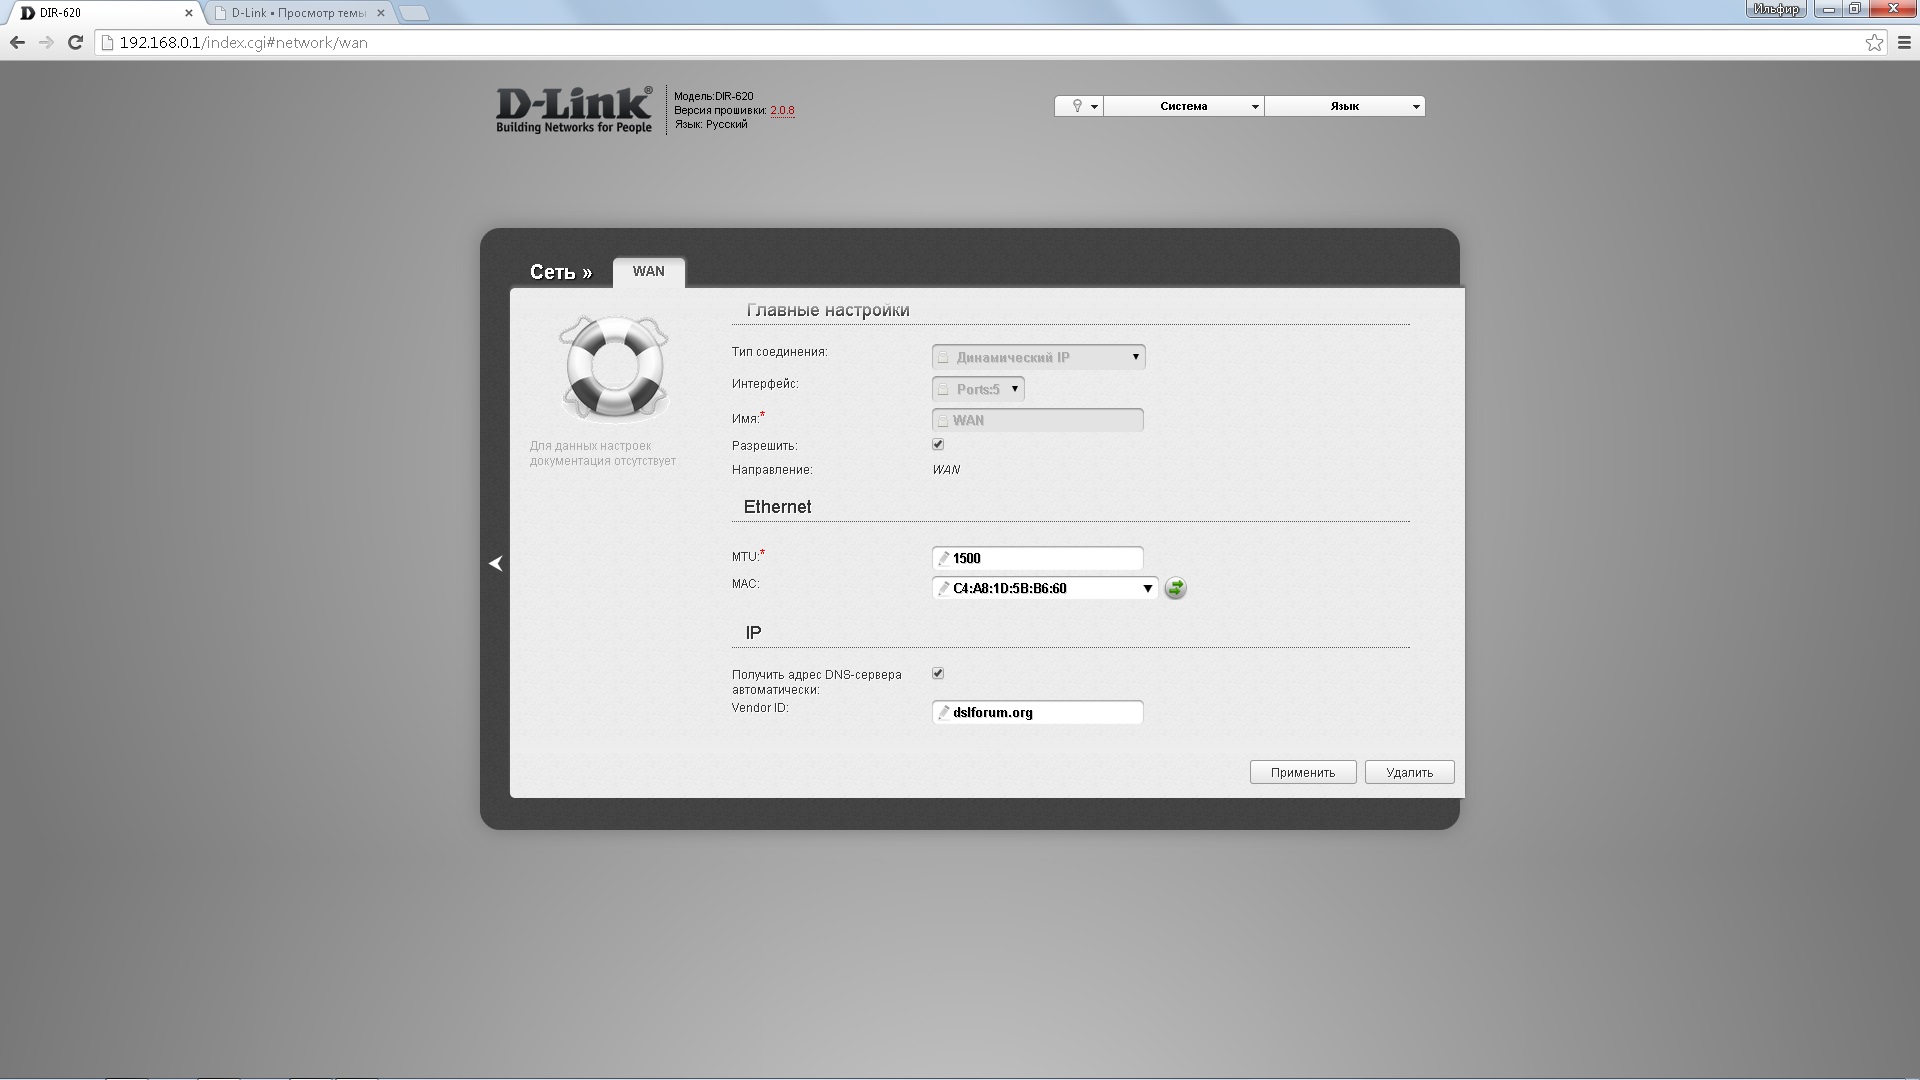Click the lightbulb notifications icon
This screenshot has height=1080, width=1920.
(x=1078, y=106)
